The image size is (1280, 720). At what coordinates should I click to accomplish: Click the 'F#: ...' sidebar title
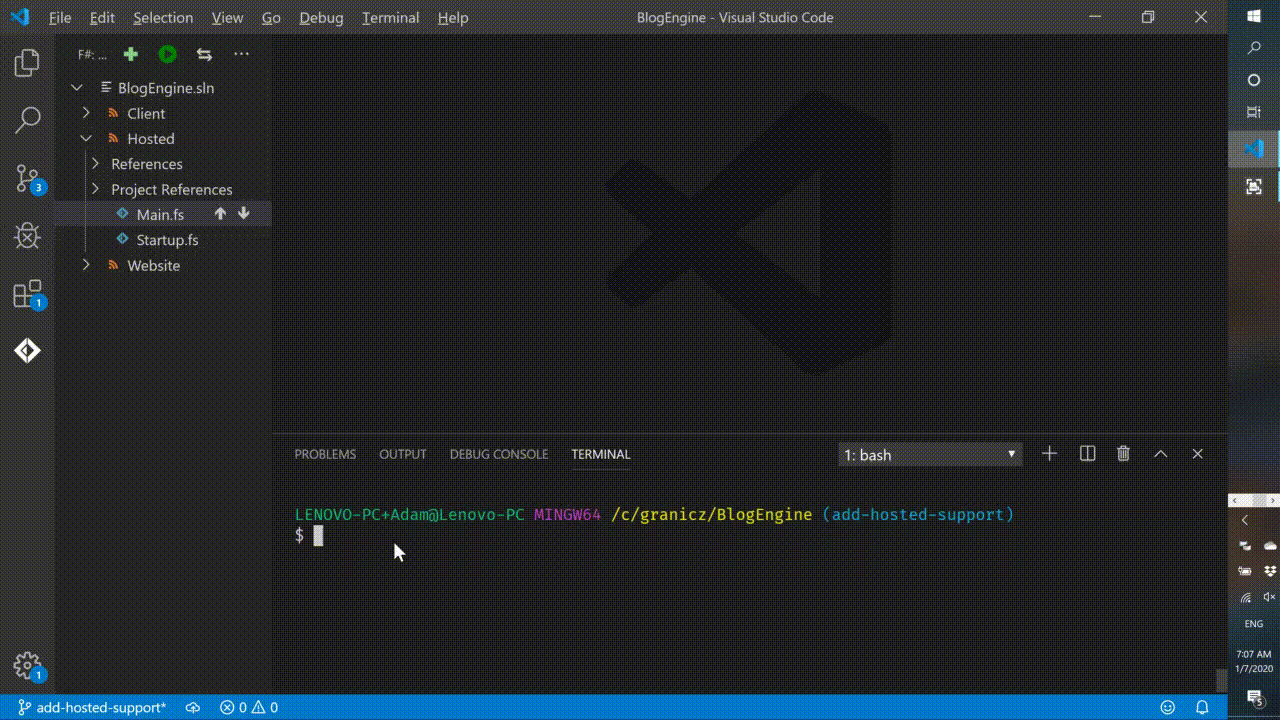(x=92, y=54)
